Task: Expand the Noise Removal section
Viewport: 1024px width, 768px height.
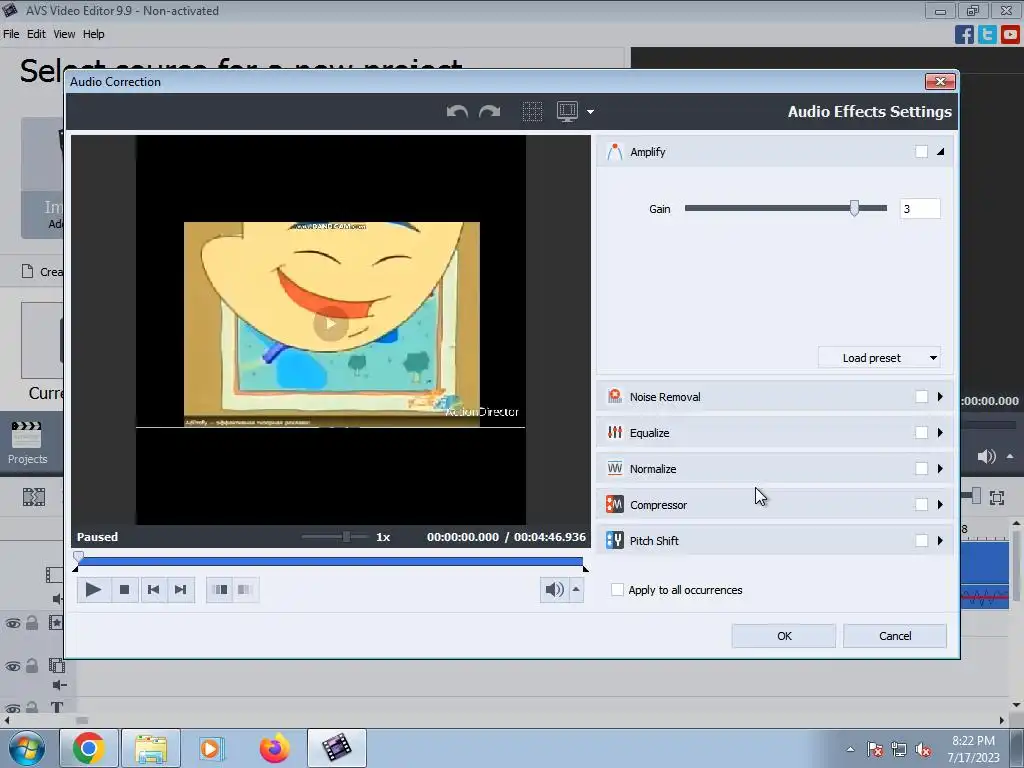Action: tap(940, 396)
